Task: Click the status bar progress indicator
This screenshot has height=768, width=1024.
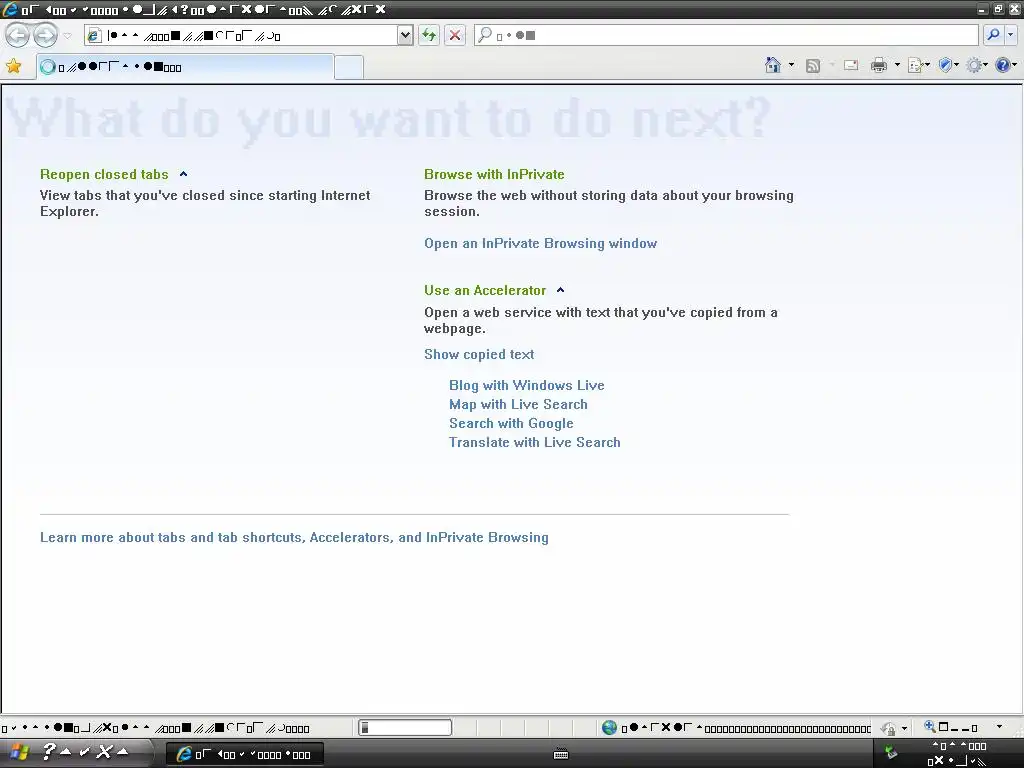Action: point(405,728)
